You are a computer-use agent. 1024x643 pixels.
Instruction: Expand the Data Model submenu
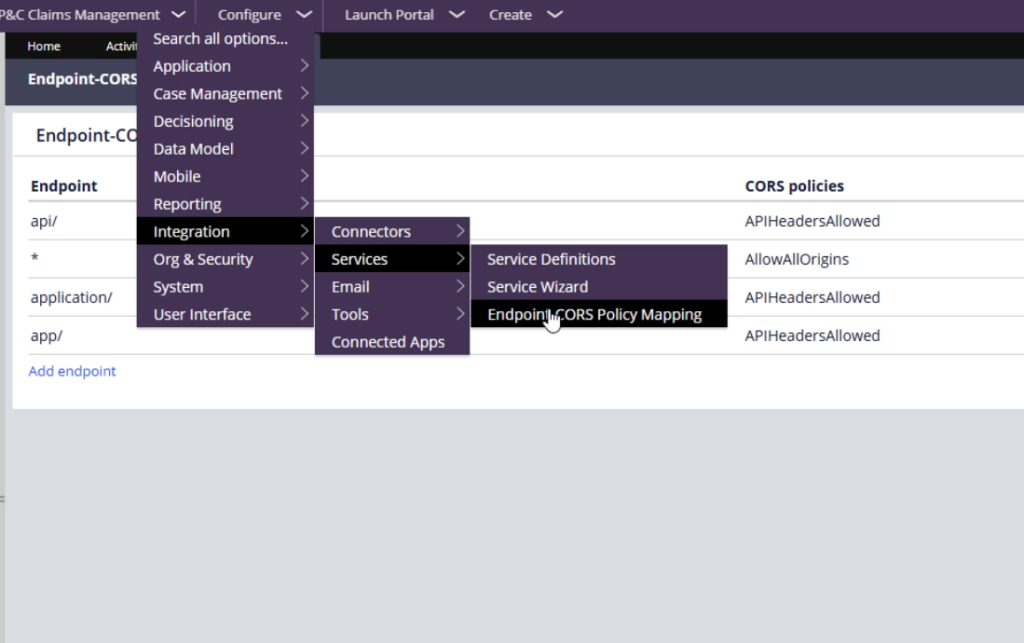225,149
